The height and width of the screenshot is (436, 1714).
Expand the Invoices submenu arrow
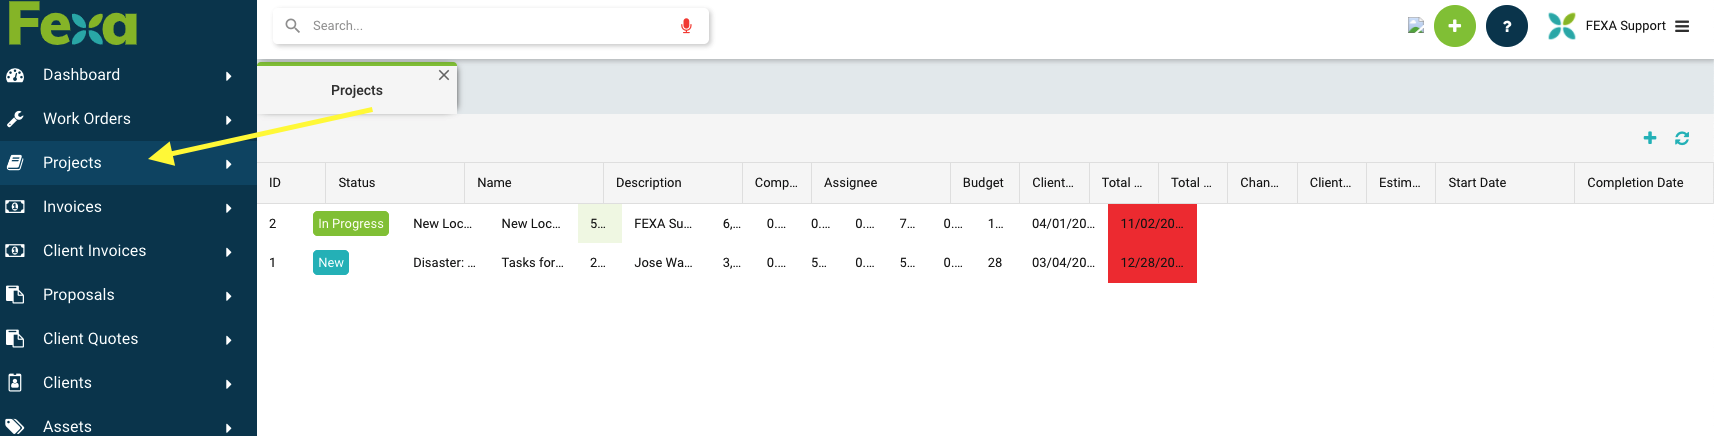pyautogui.click(x=229, y=208)
